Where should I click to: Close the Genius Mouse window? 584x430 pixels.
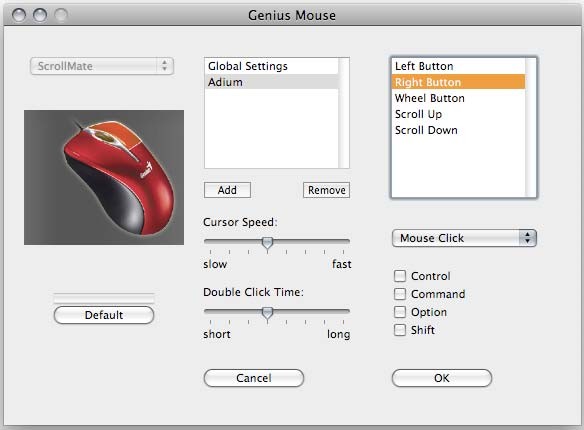click(x=19, y=15)
